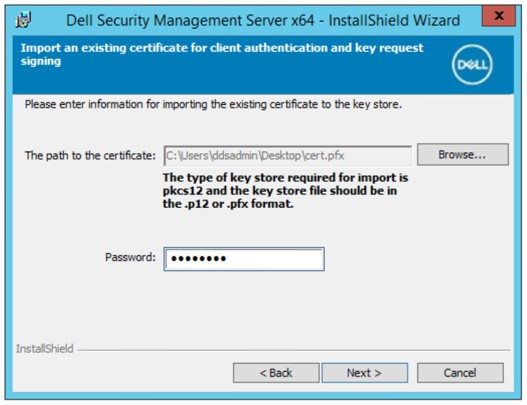Click 'The path to the certificate:' label
The image size is (527, 405).
(90, 156)
